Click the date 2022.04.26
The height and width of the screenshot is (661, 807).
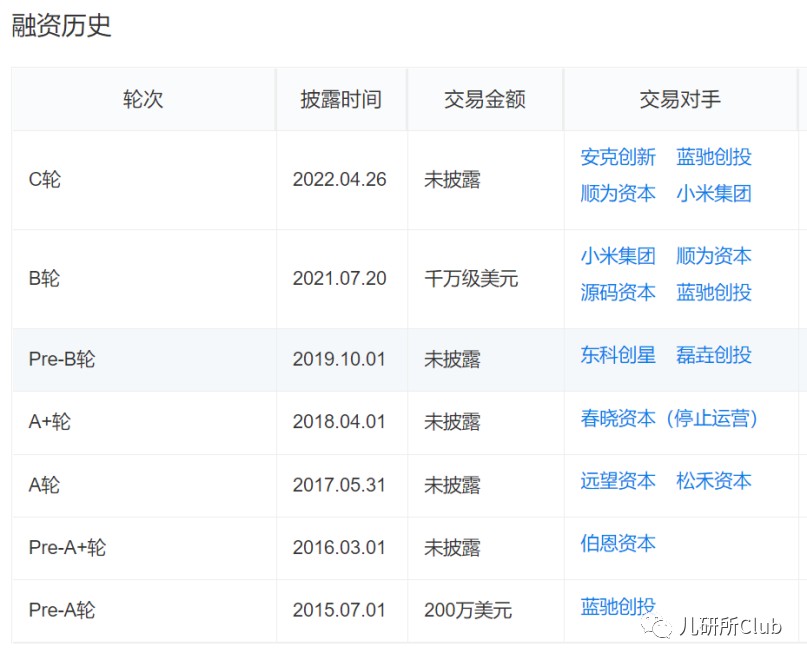point(340,180)
